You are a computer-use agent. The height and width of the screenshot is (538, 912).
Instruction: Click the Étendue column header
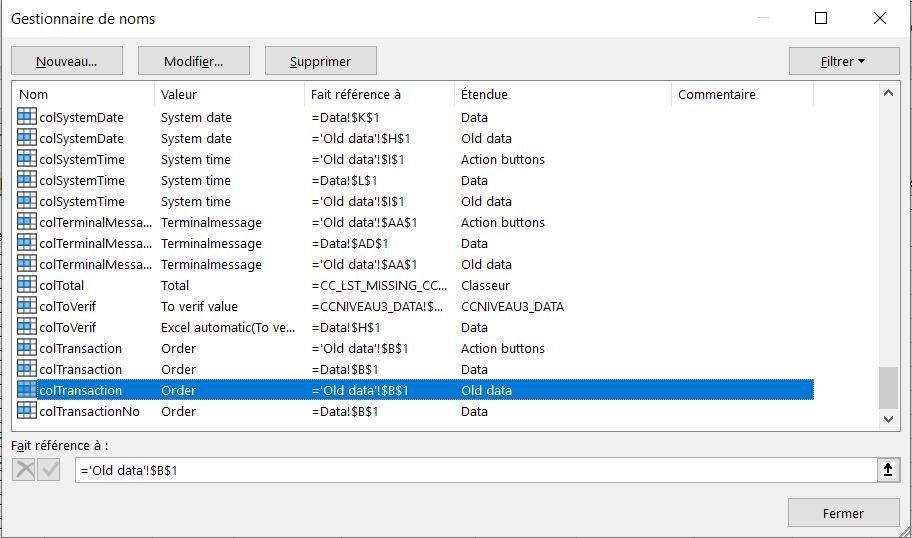click(x=562, y=94)
